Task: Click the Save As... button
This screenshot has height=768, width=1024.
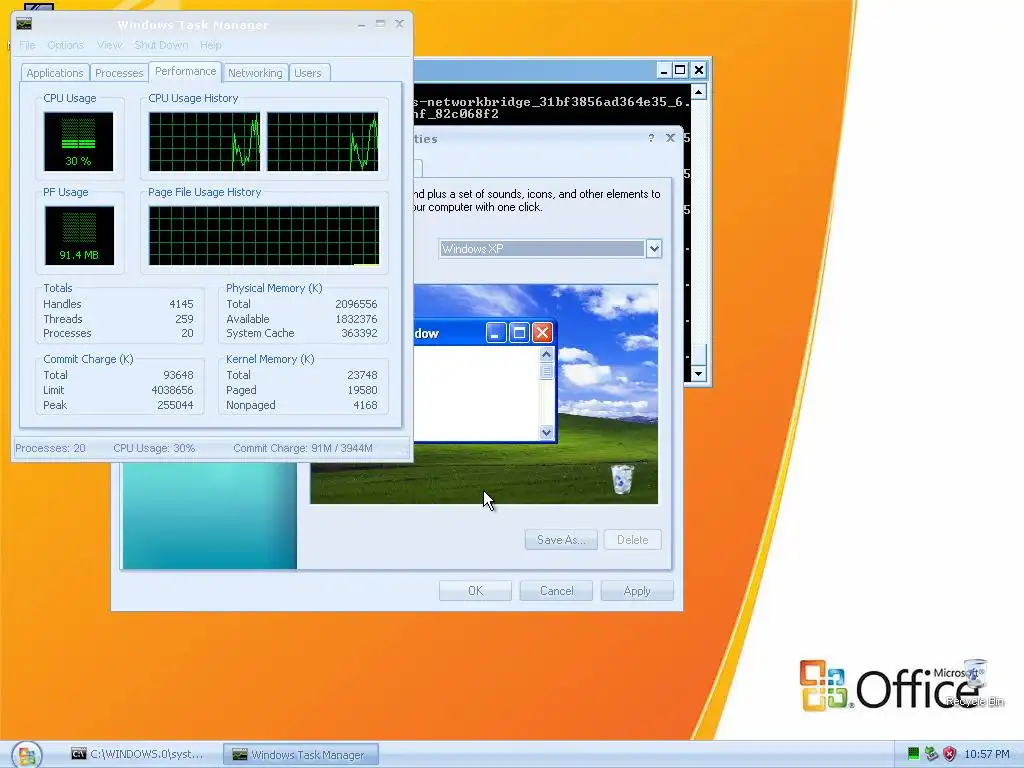Action: tap(561, 540)
